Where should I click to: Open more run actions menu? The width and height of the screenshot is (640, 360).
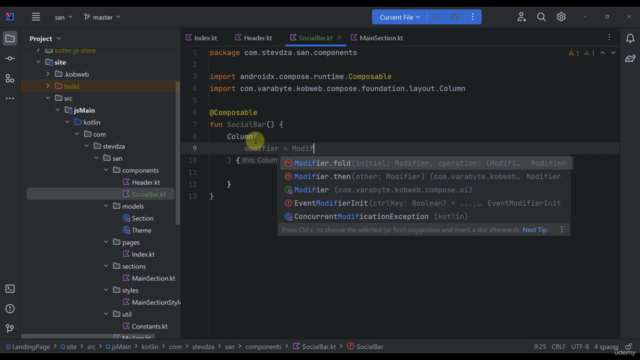point(473,17)
